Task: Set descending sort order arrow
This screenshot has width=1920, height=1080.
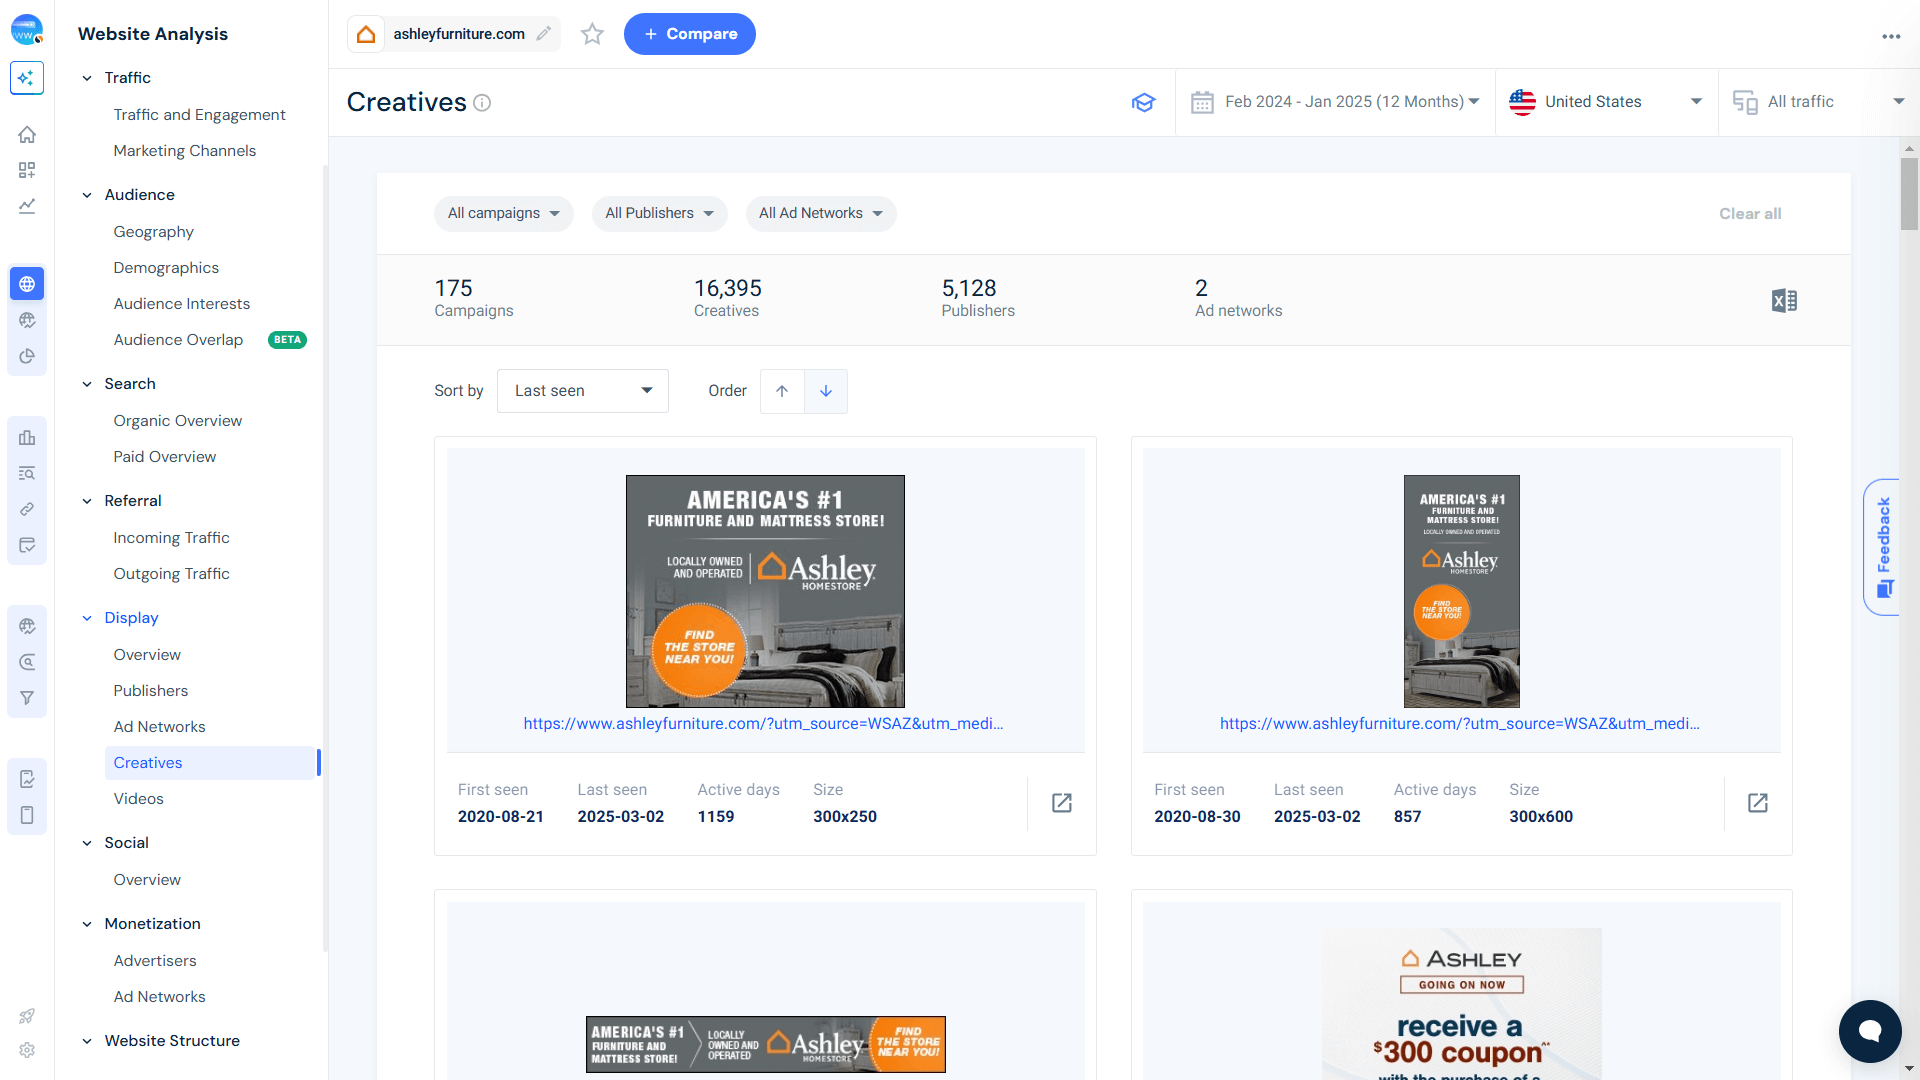Action: tap(826, 391)
